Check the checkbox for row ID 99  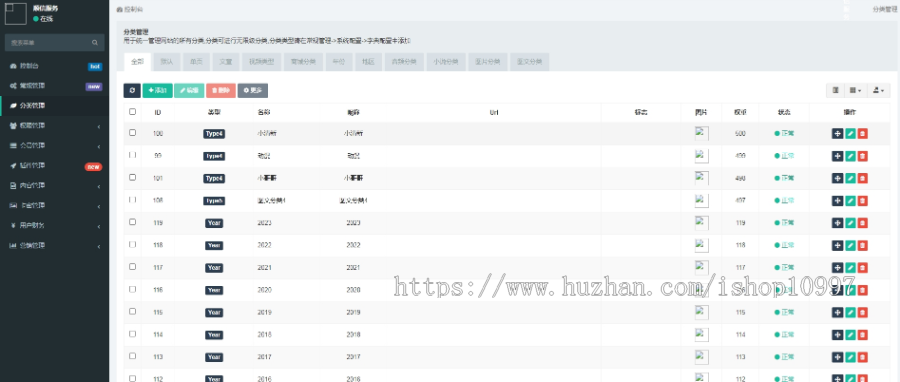coord(133,155)
